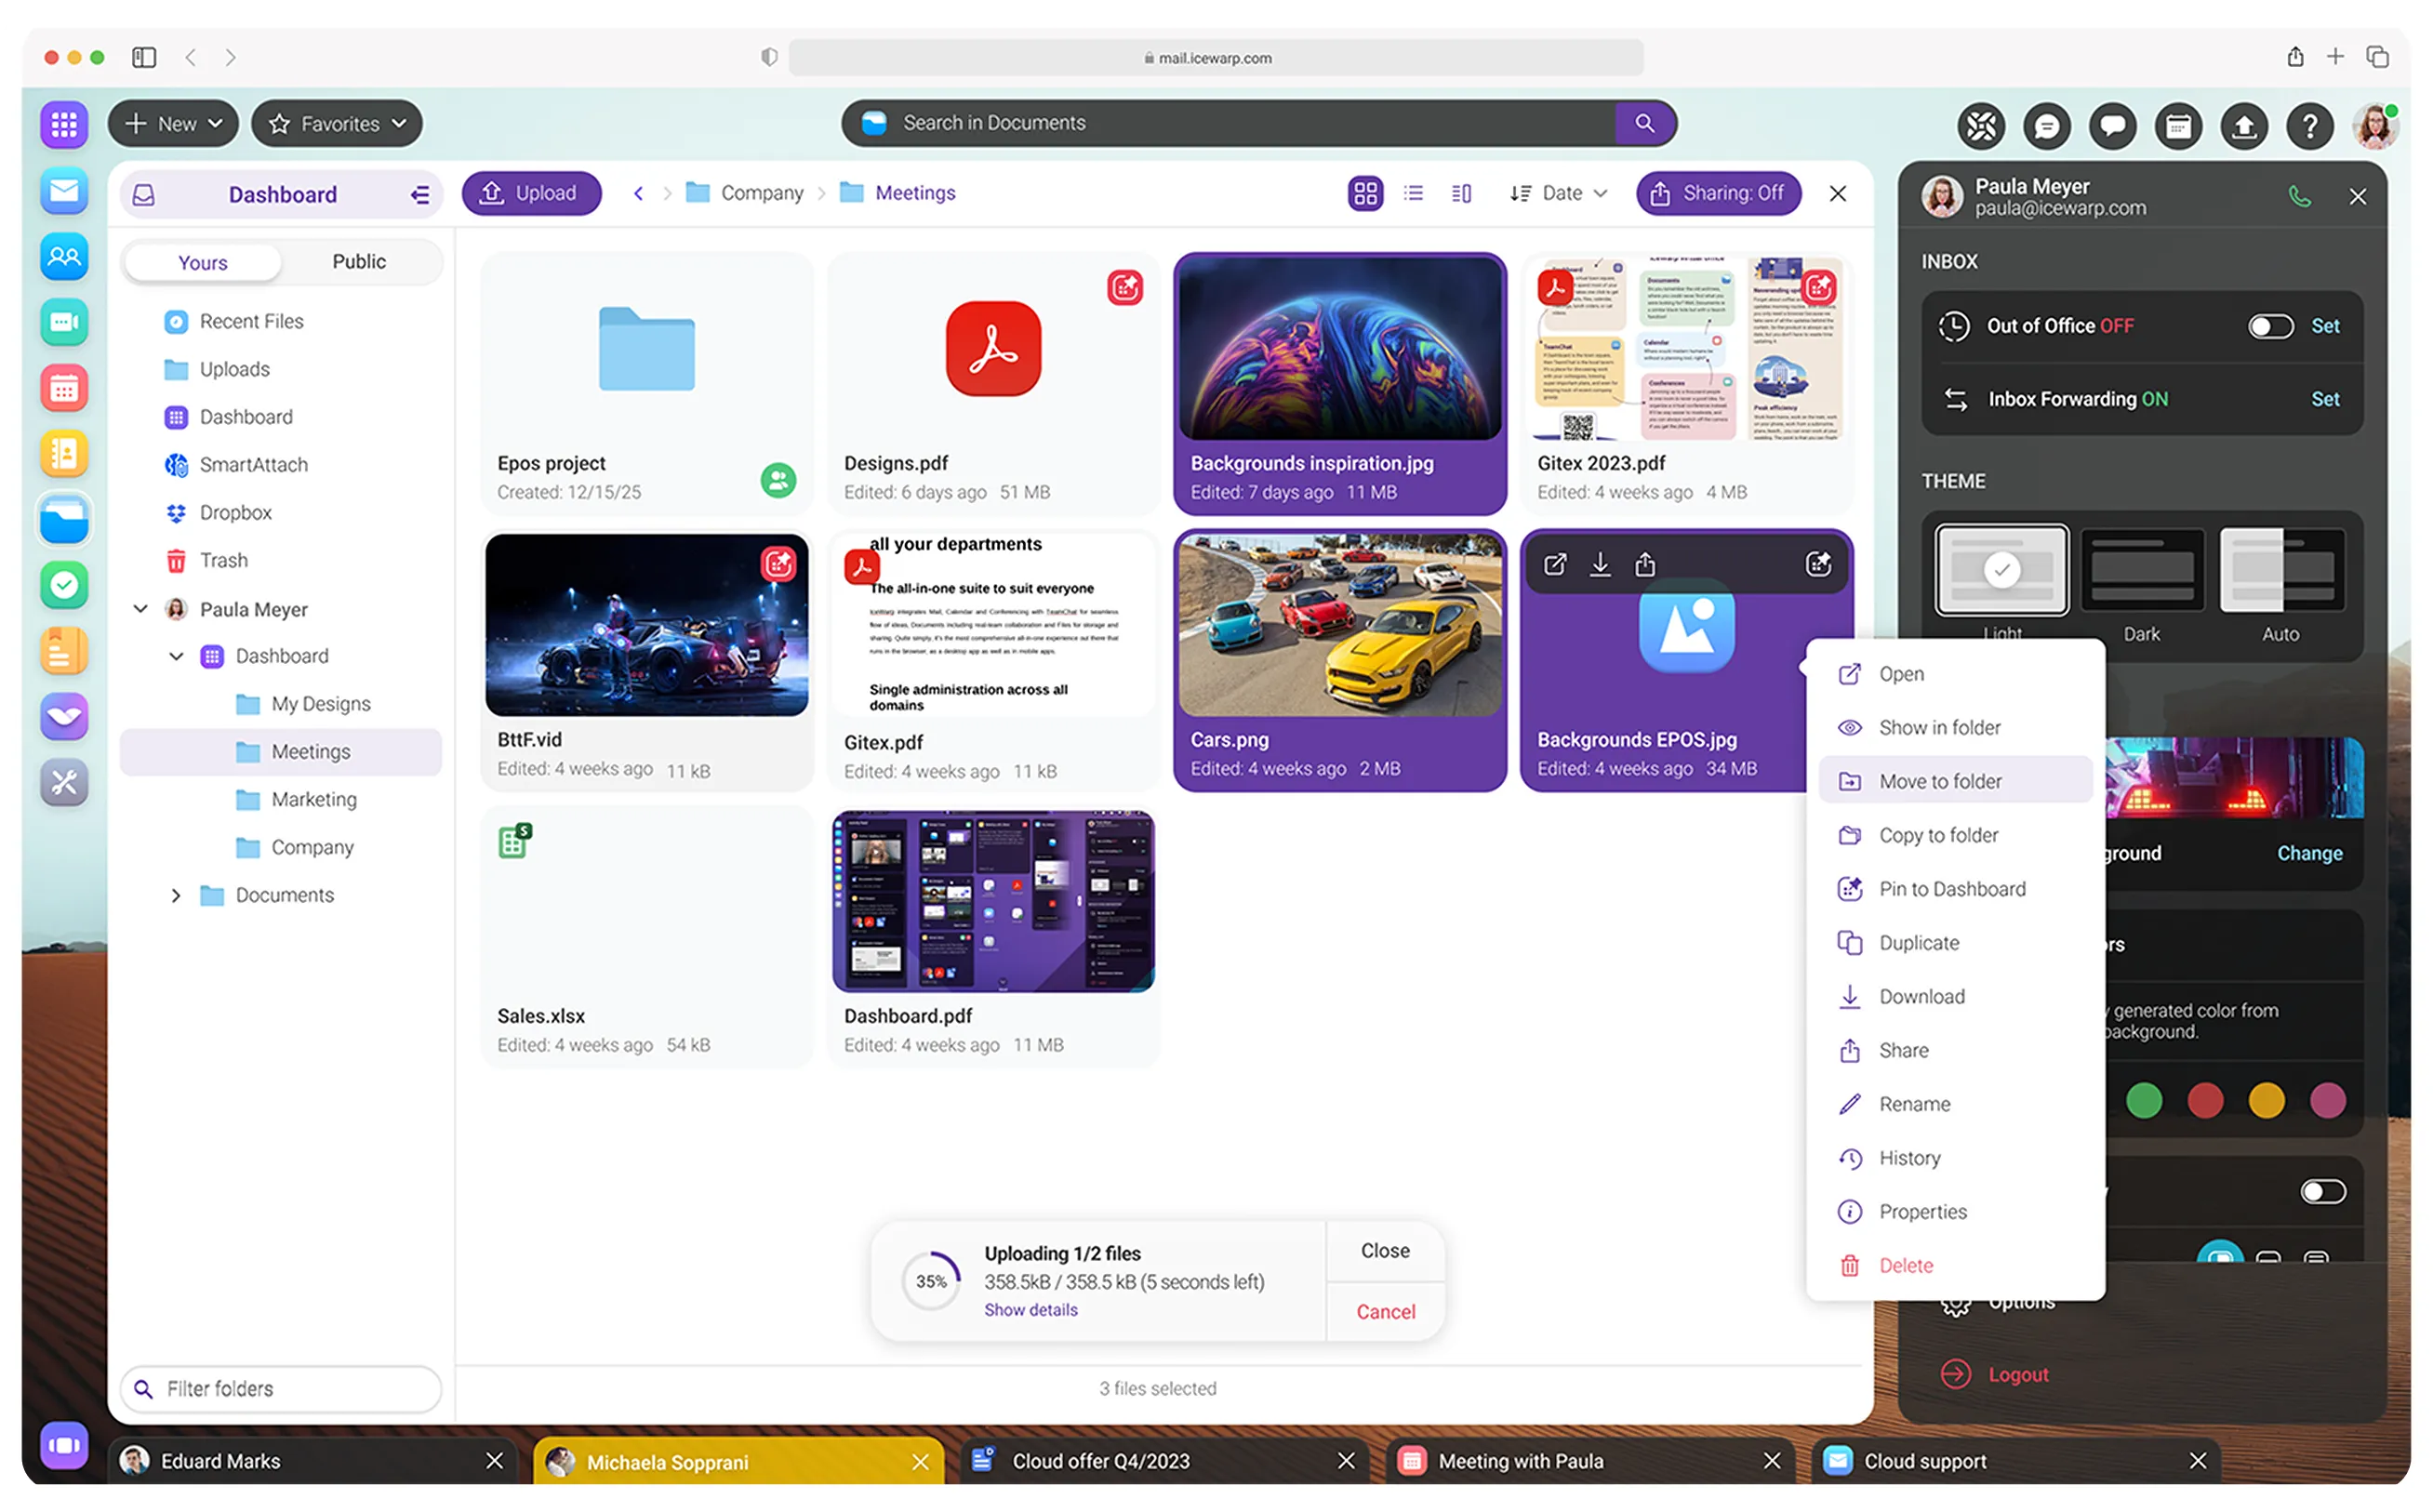Screen dimensions: 2433x1512
Task: Expand the Documents folder tree
Action: click(176, 895)
